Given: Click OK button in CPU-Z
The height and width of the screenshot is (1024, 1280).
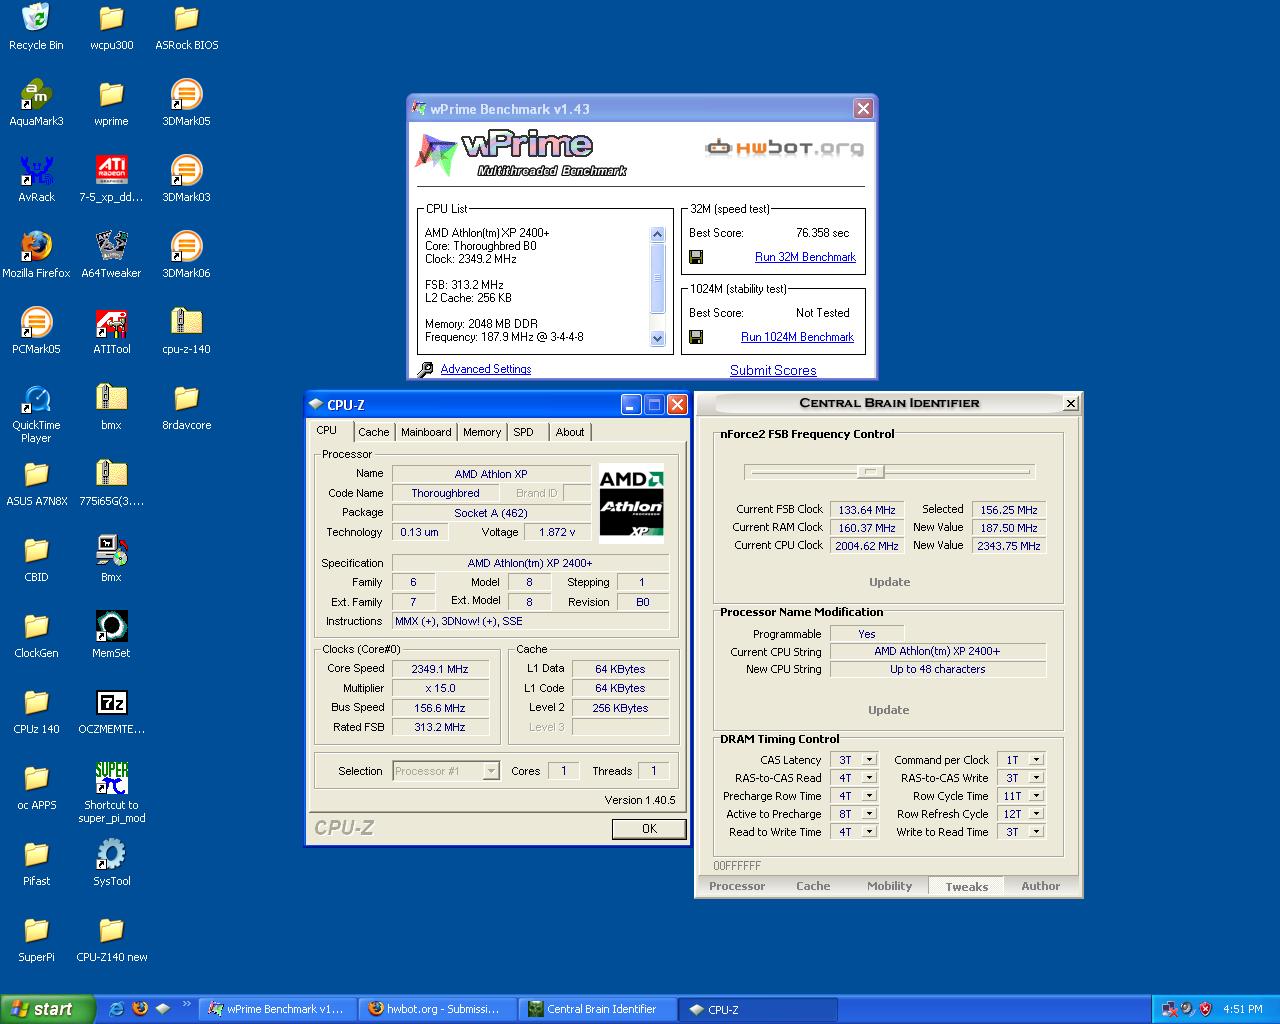Looking at the screenshot, I should pos(649,829).
